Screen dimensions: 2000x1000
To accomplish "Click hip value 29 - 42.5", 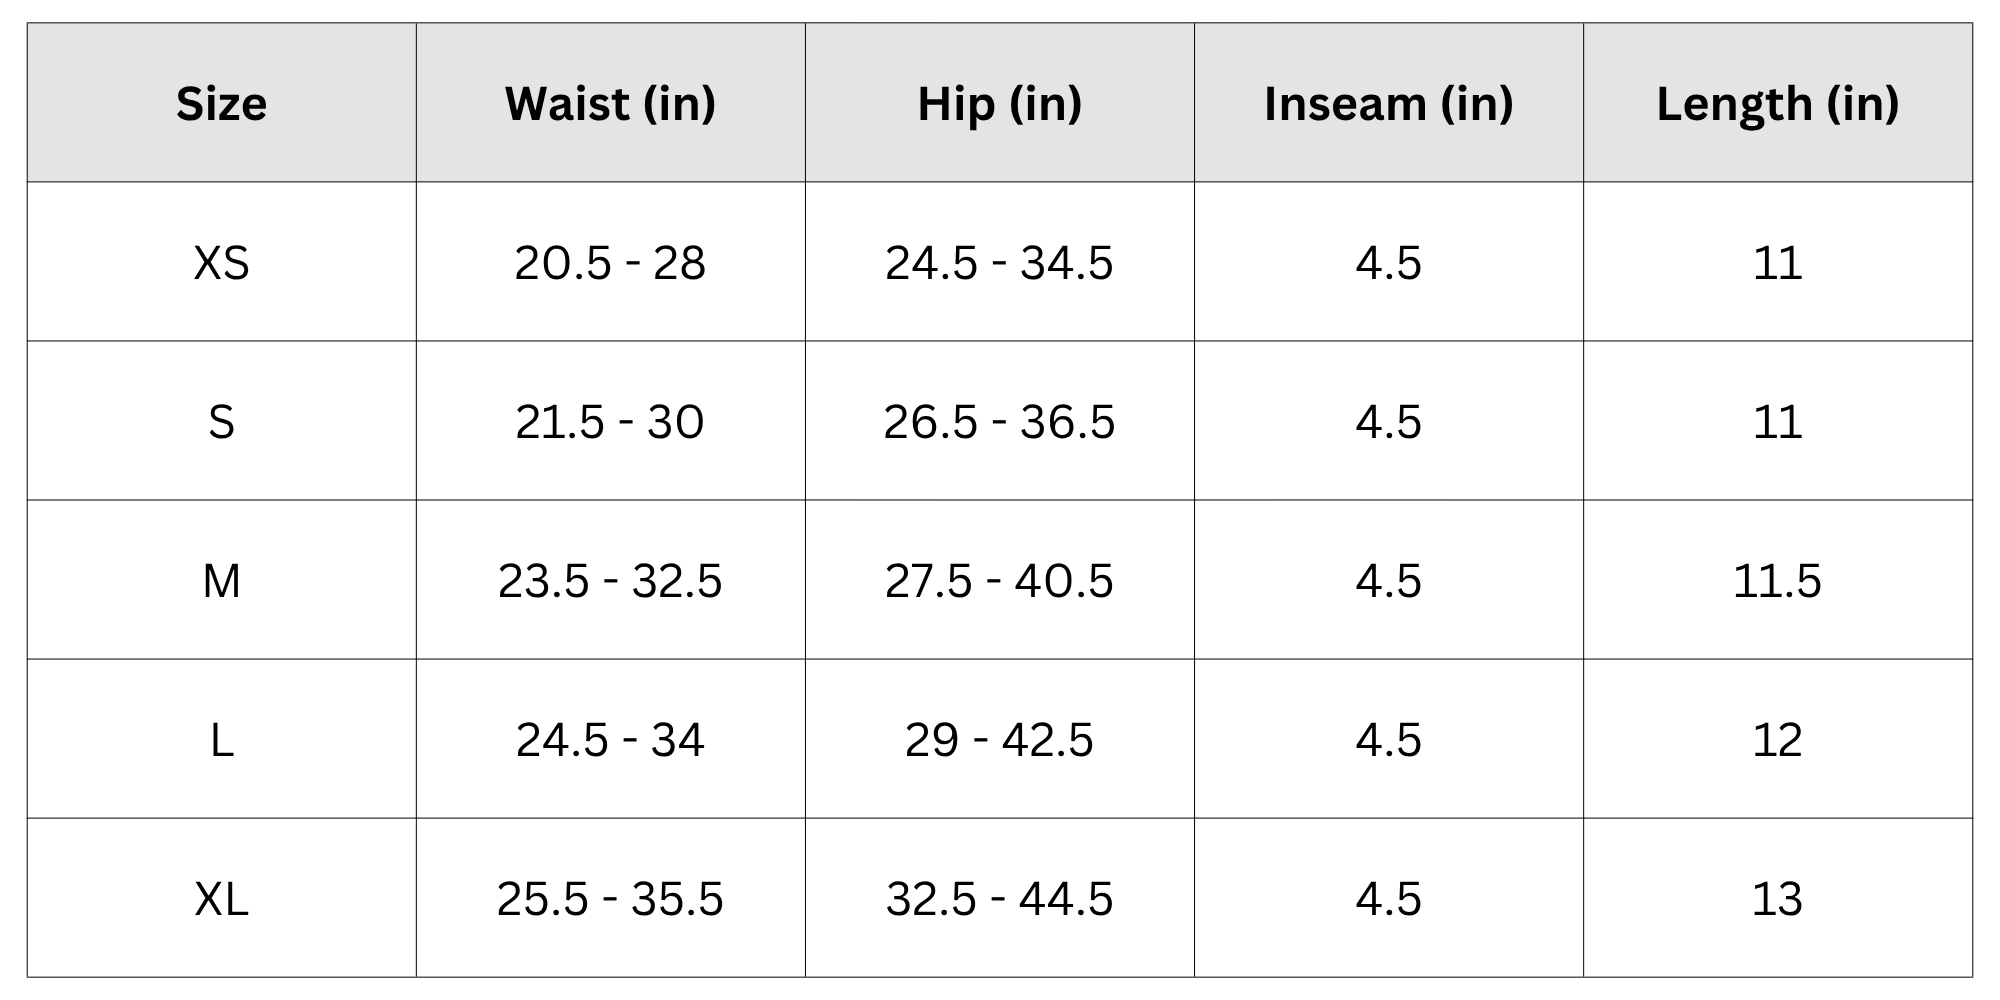I will [x=999, y=740].
